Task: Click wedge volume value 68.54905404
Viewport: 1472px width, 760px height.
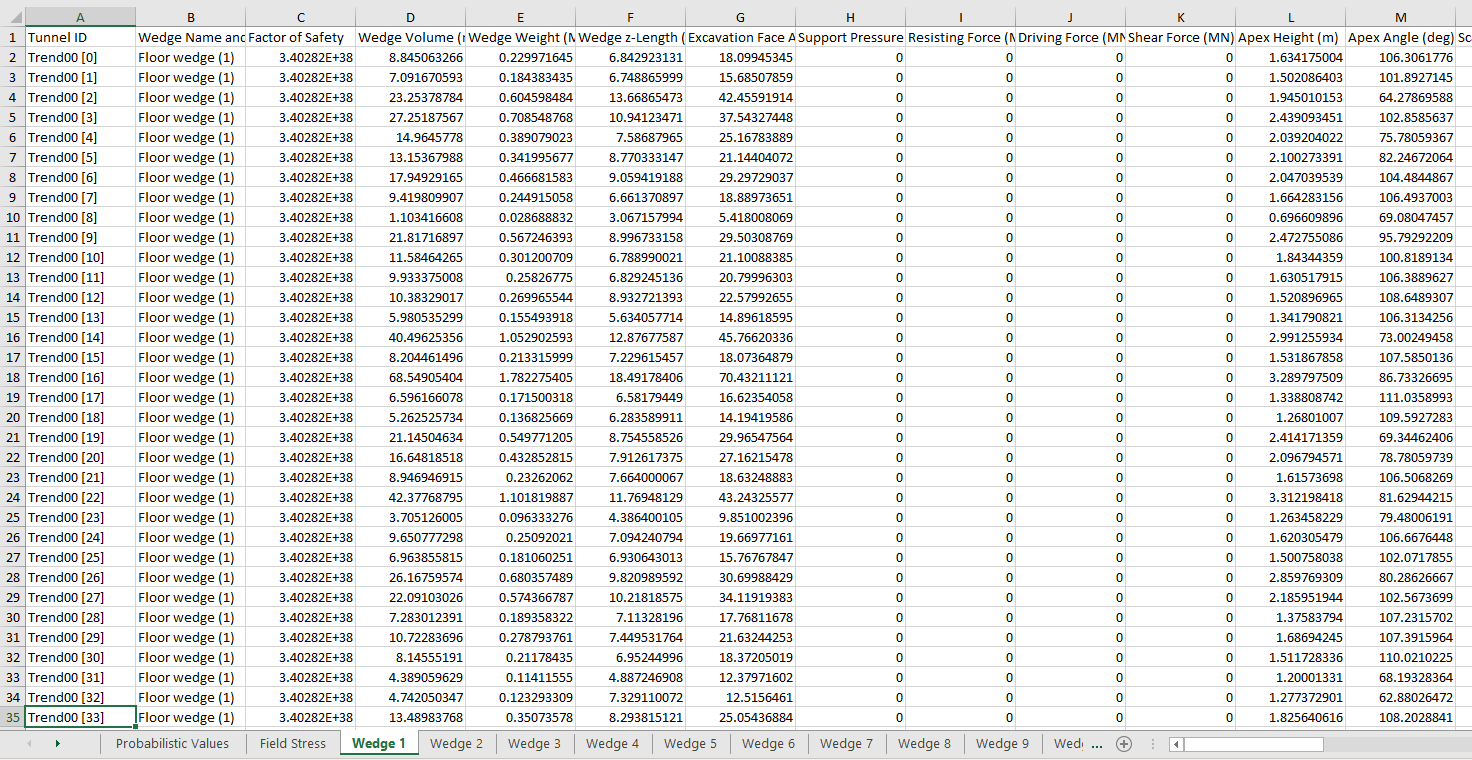Action: tap(410, 377)
